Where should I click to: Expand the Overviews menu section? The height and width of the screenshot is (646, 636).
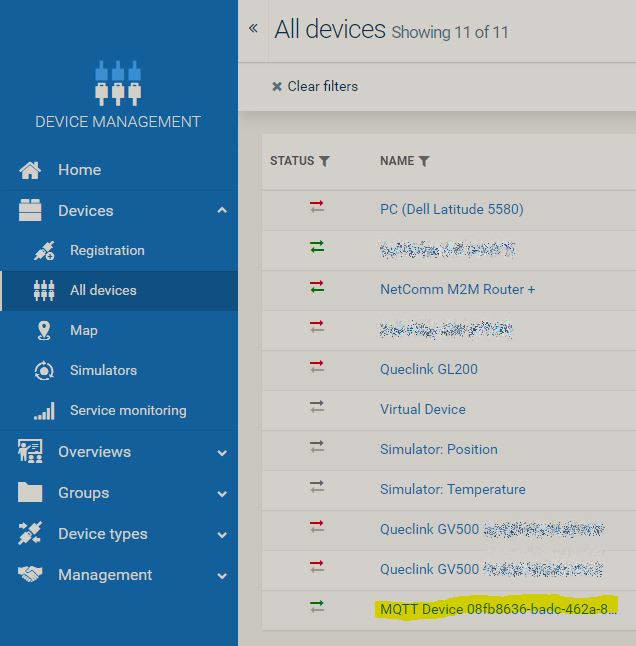222,453
